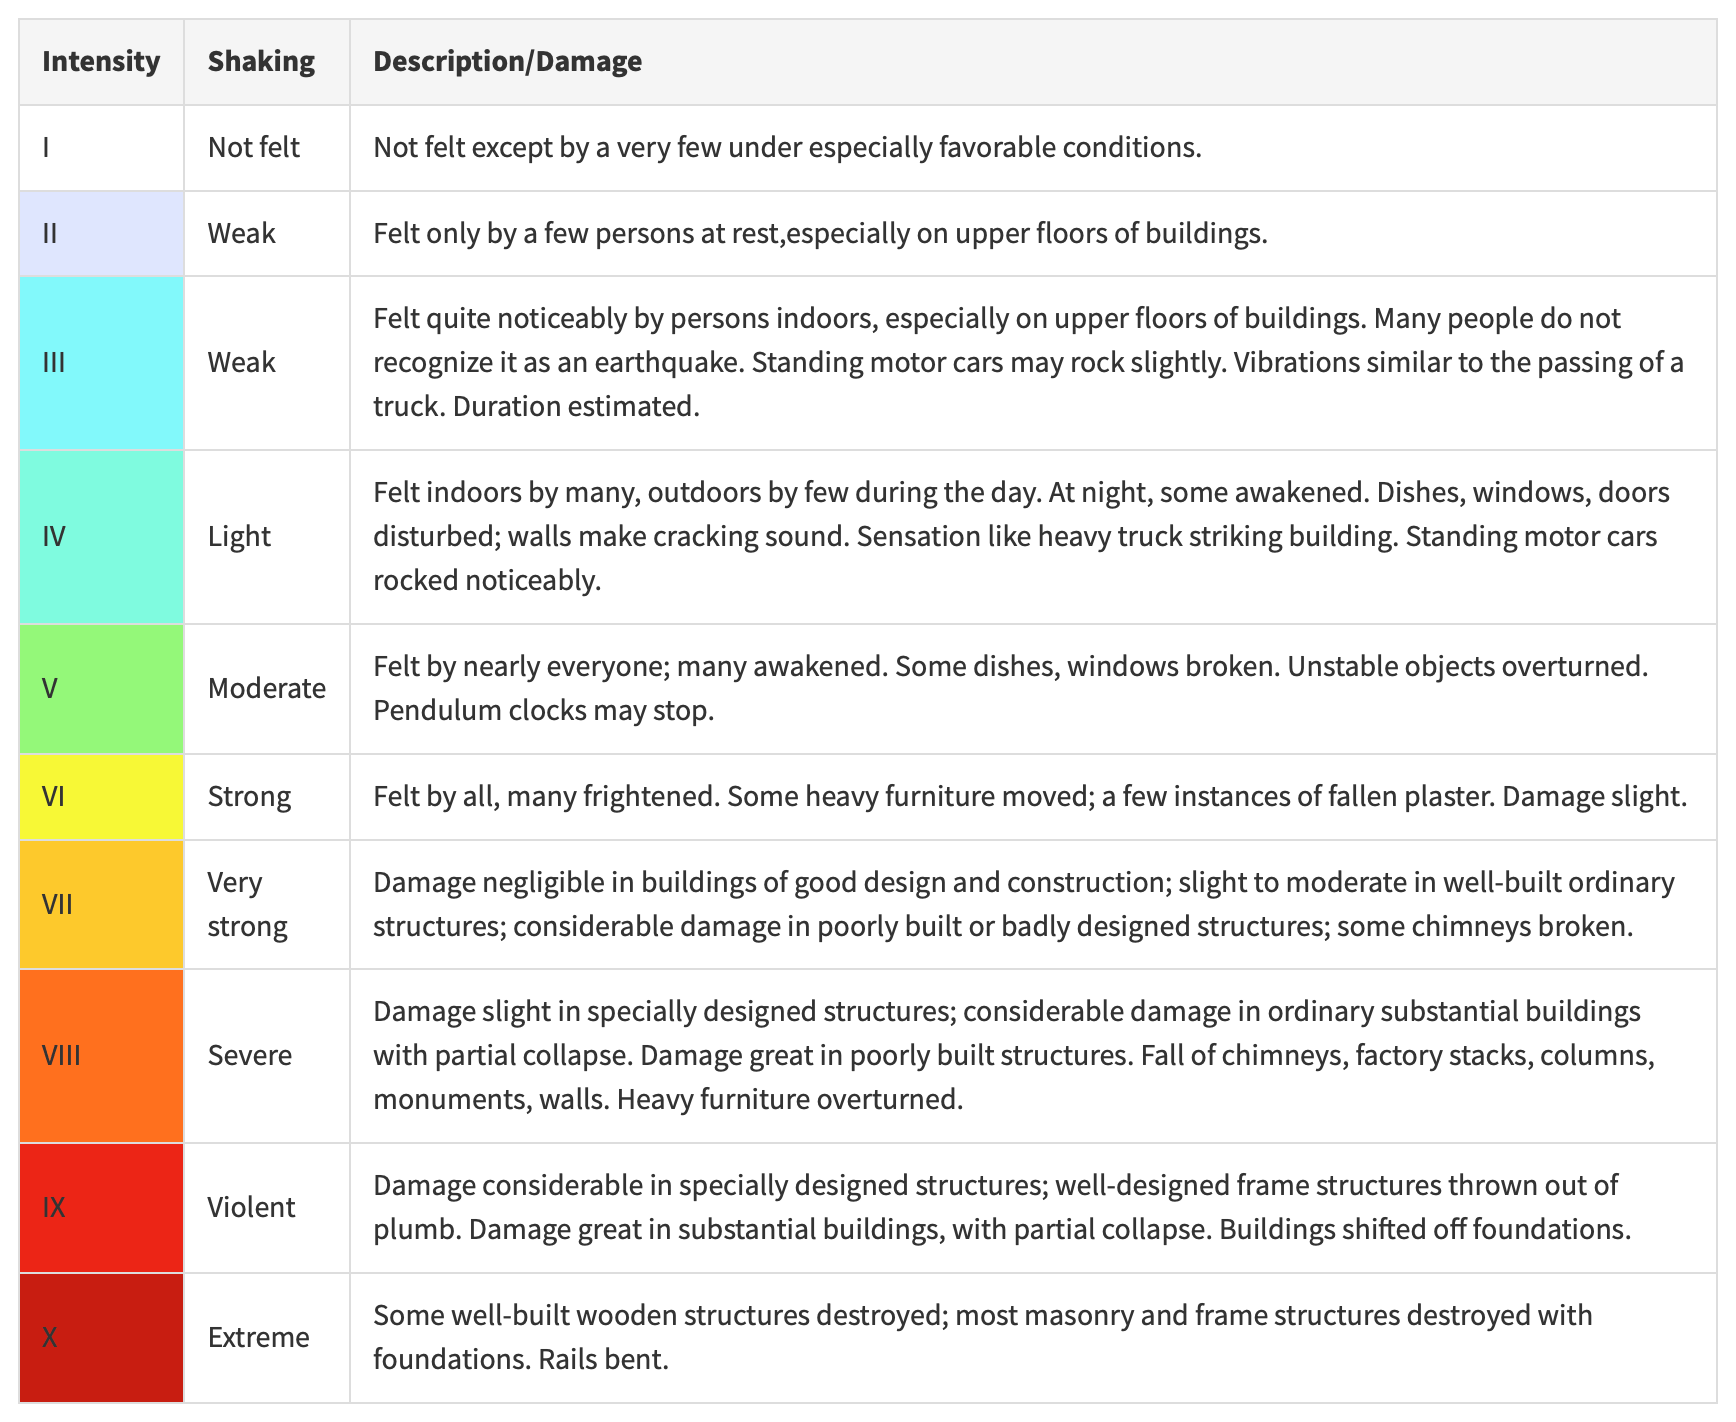Click the Shaking column header

click(267, 62)
